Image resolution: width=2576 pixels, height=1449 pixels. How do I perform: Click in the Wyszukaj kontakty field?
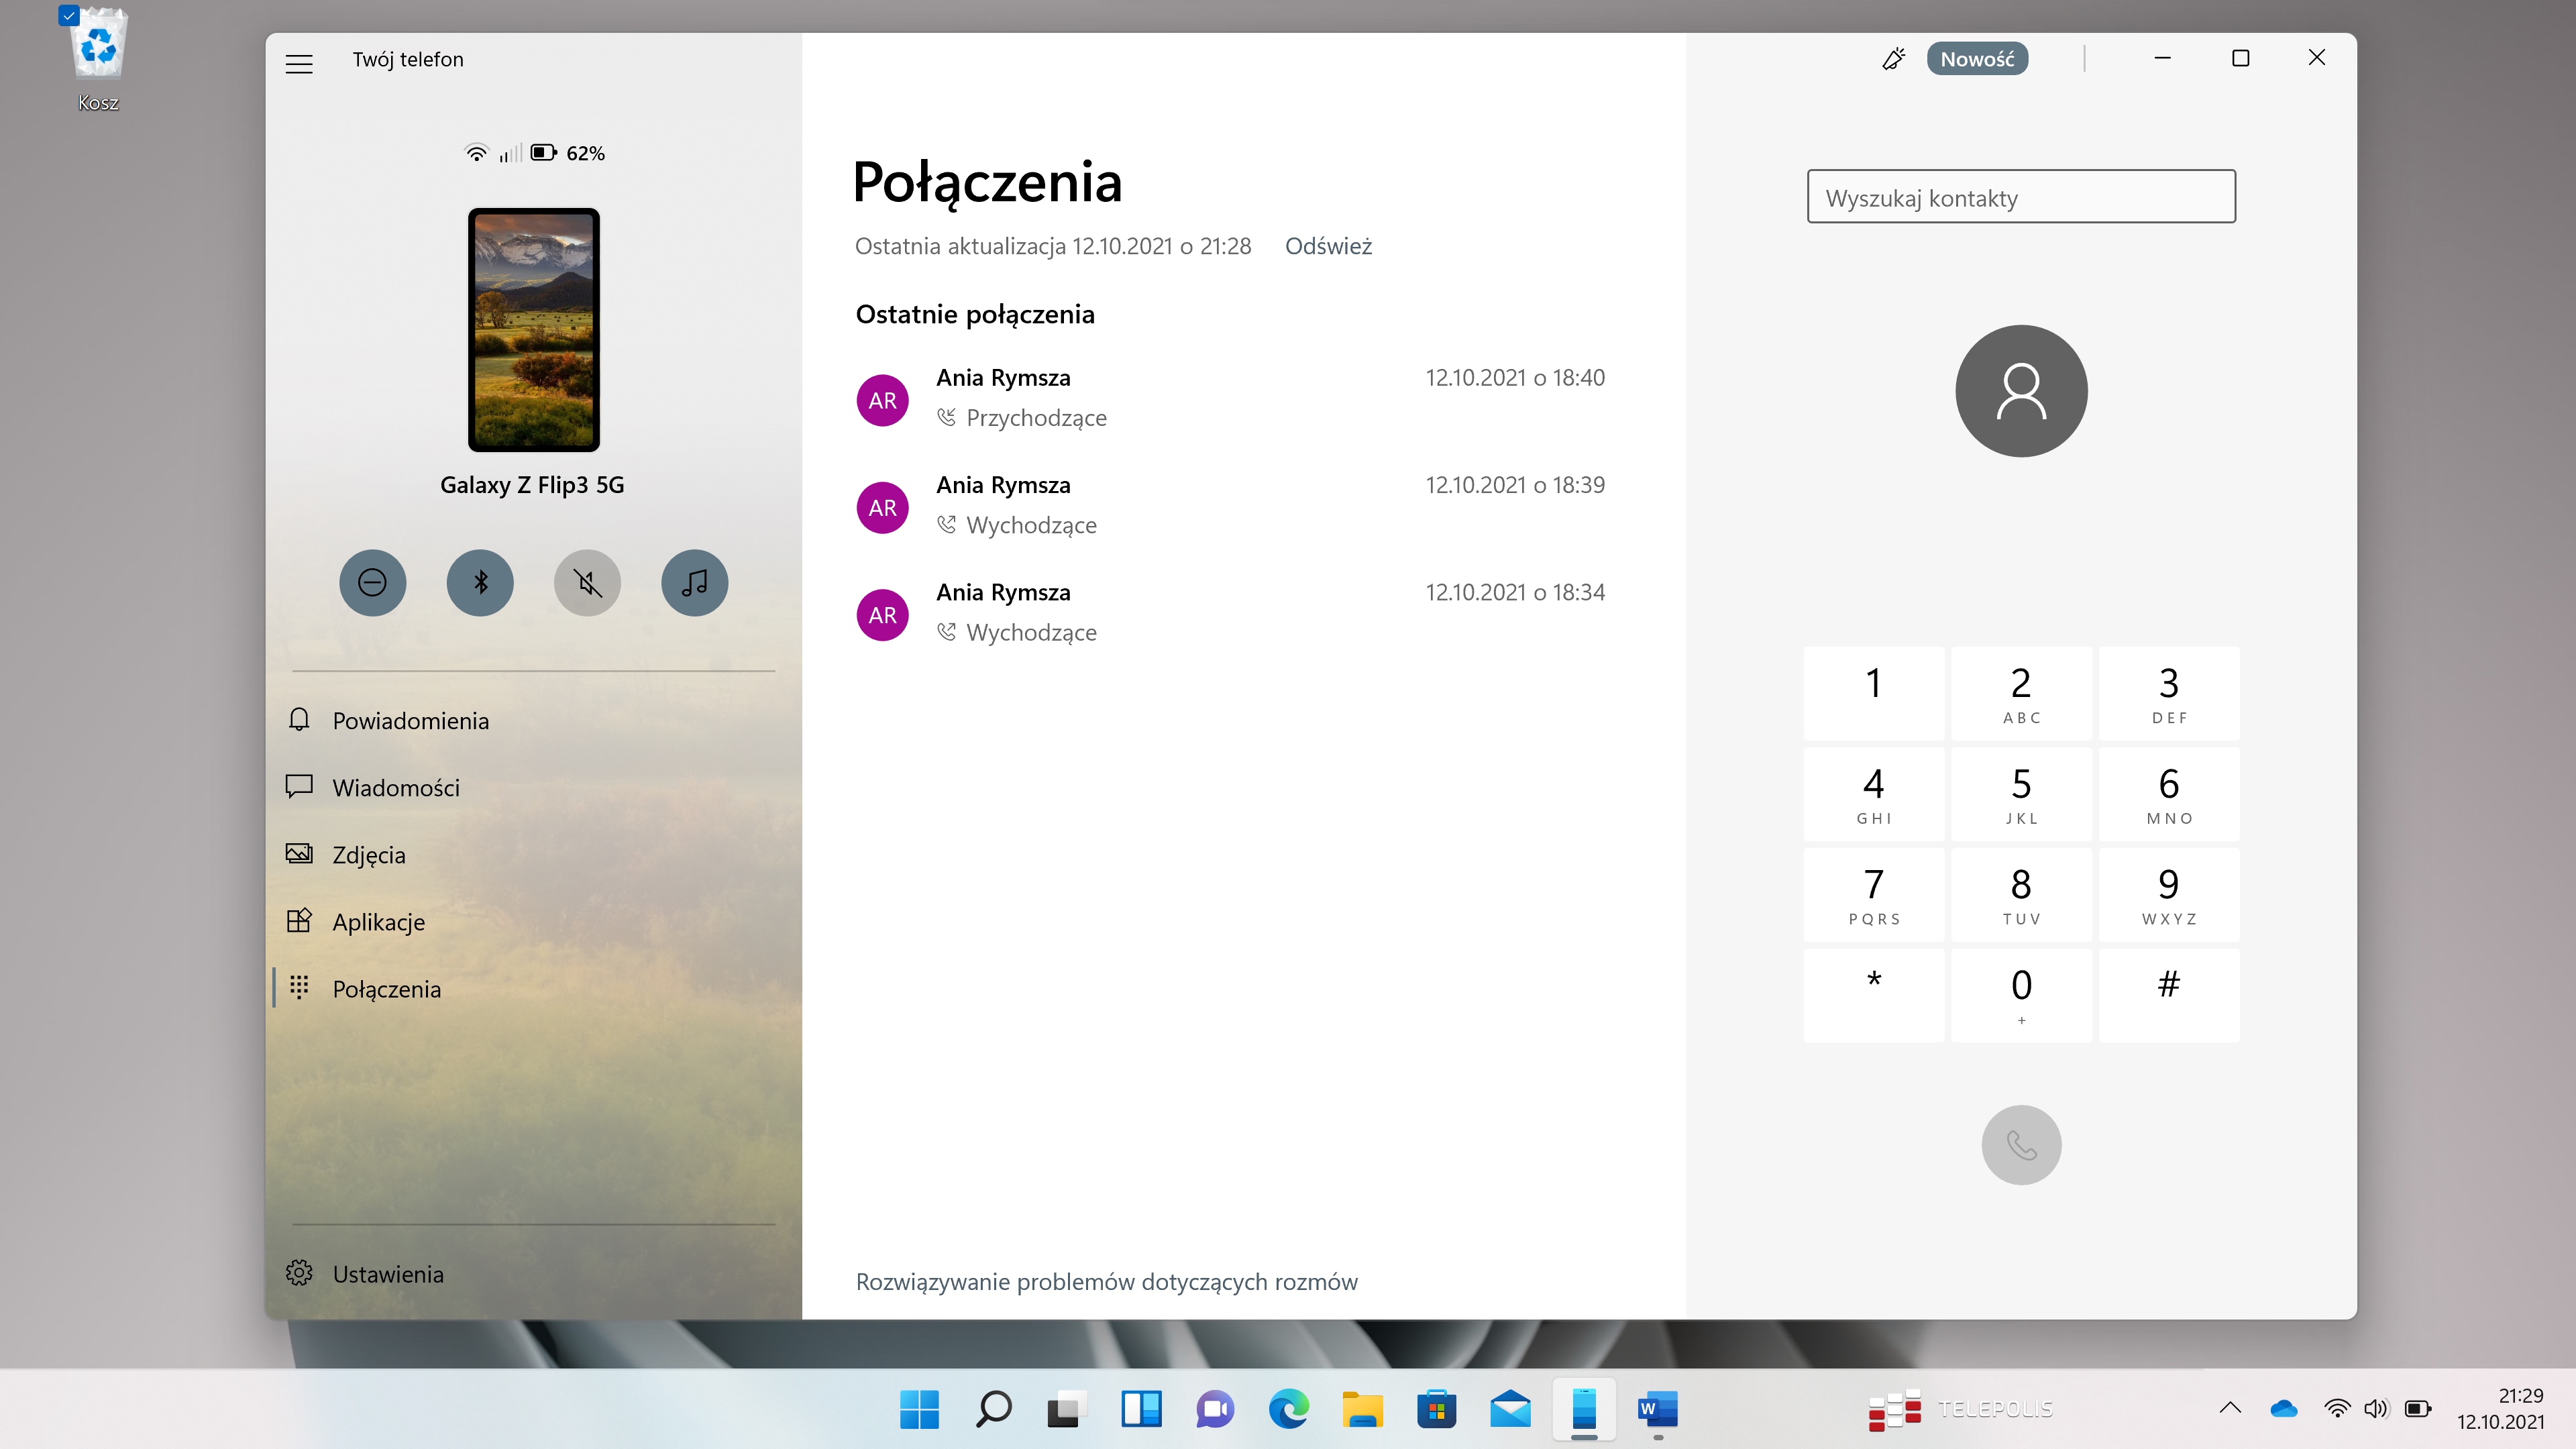2020,197
